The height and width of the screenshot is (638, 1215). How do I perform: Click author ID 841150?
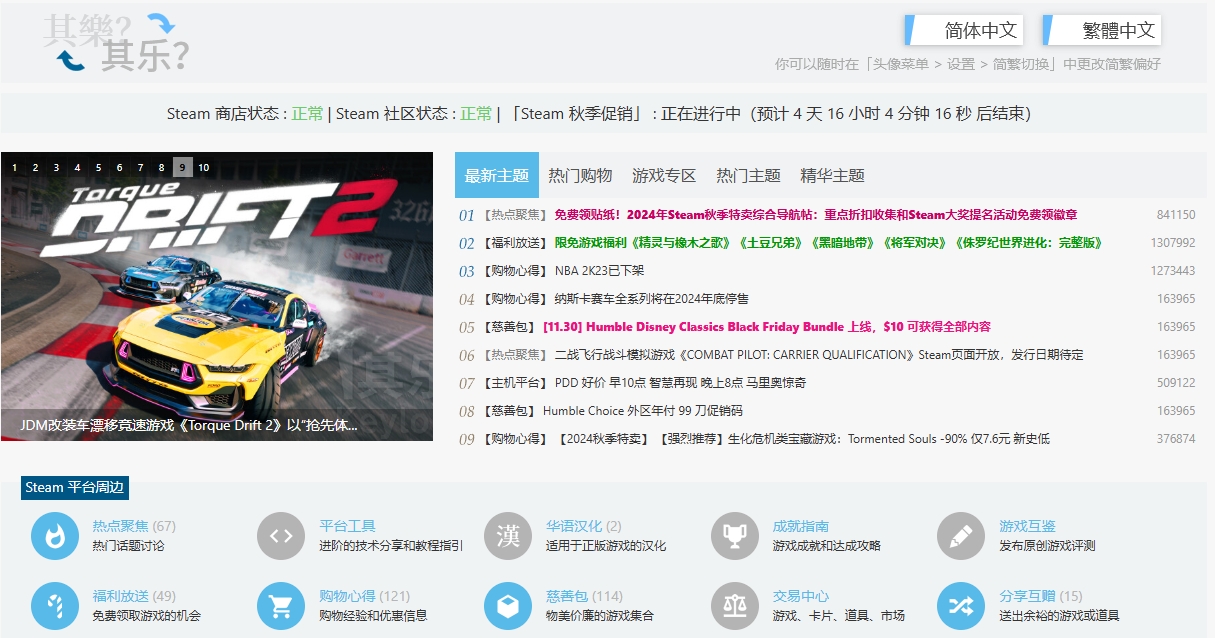click(x=1175, y=215)
